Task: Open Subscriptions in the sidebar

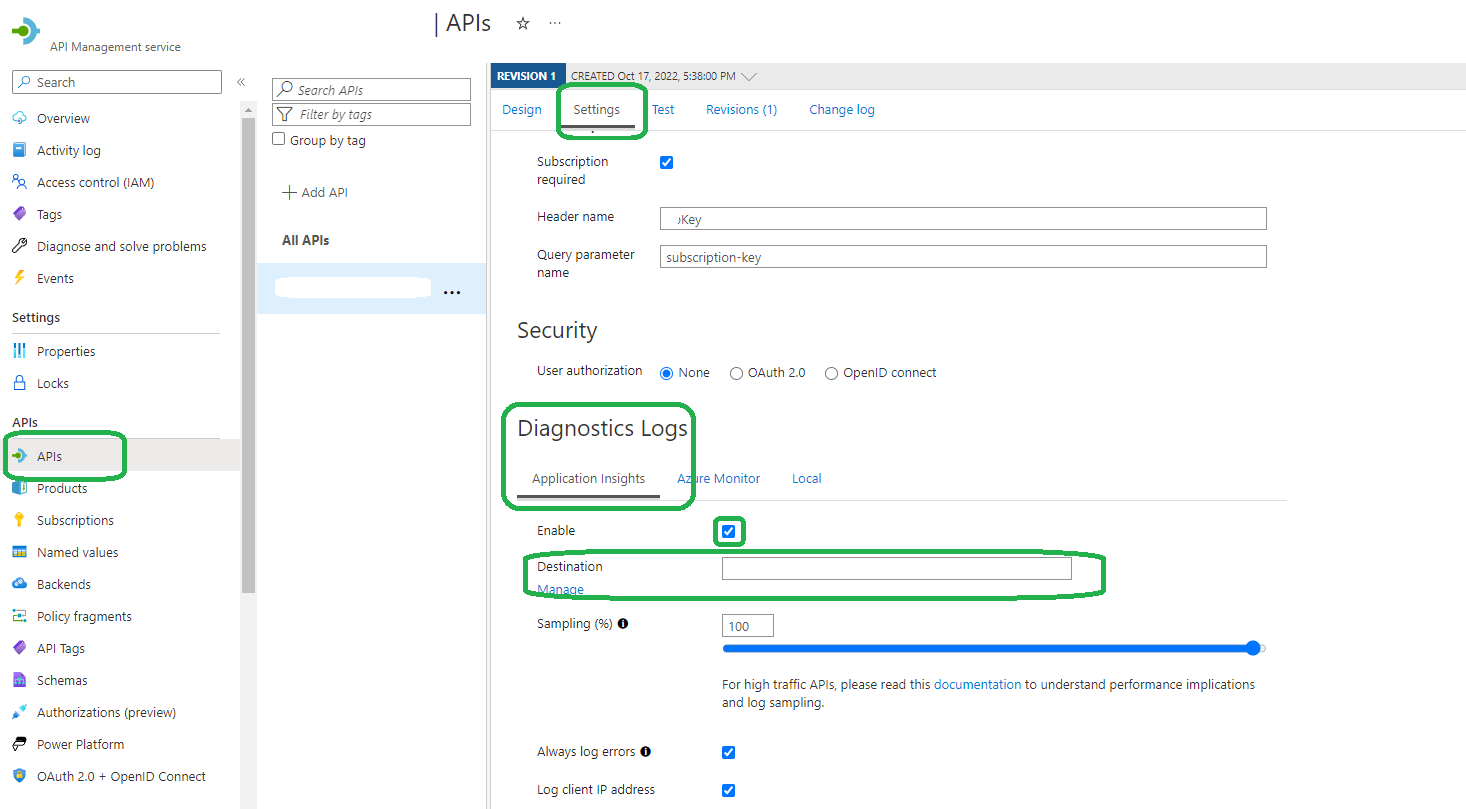Action: (x=75, y=520)
